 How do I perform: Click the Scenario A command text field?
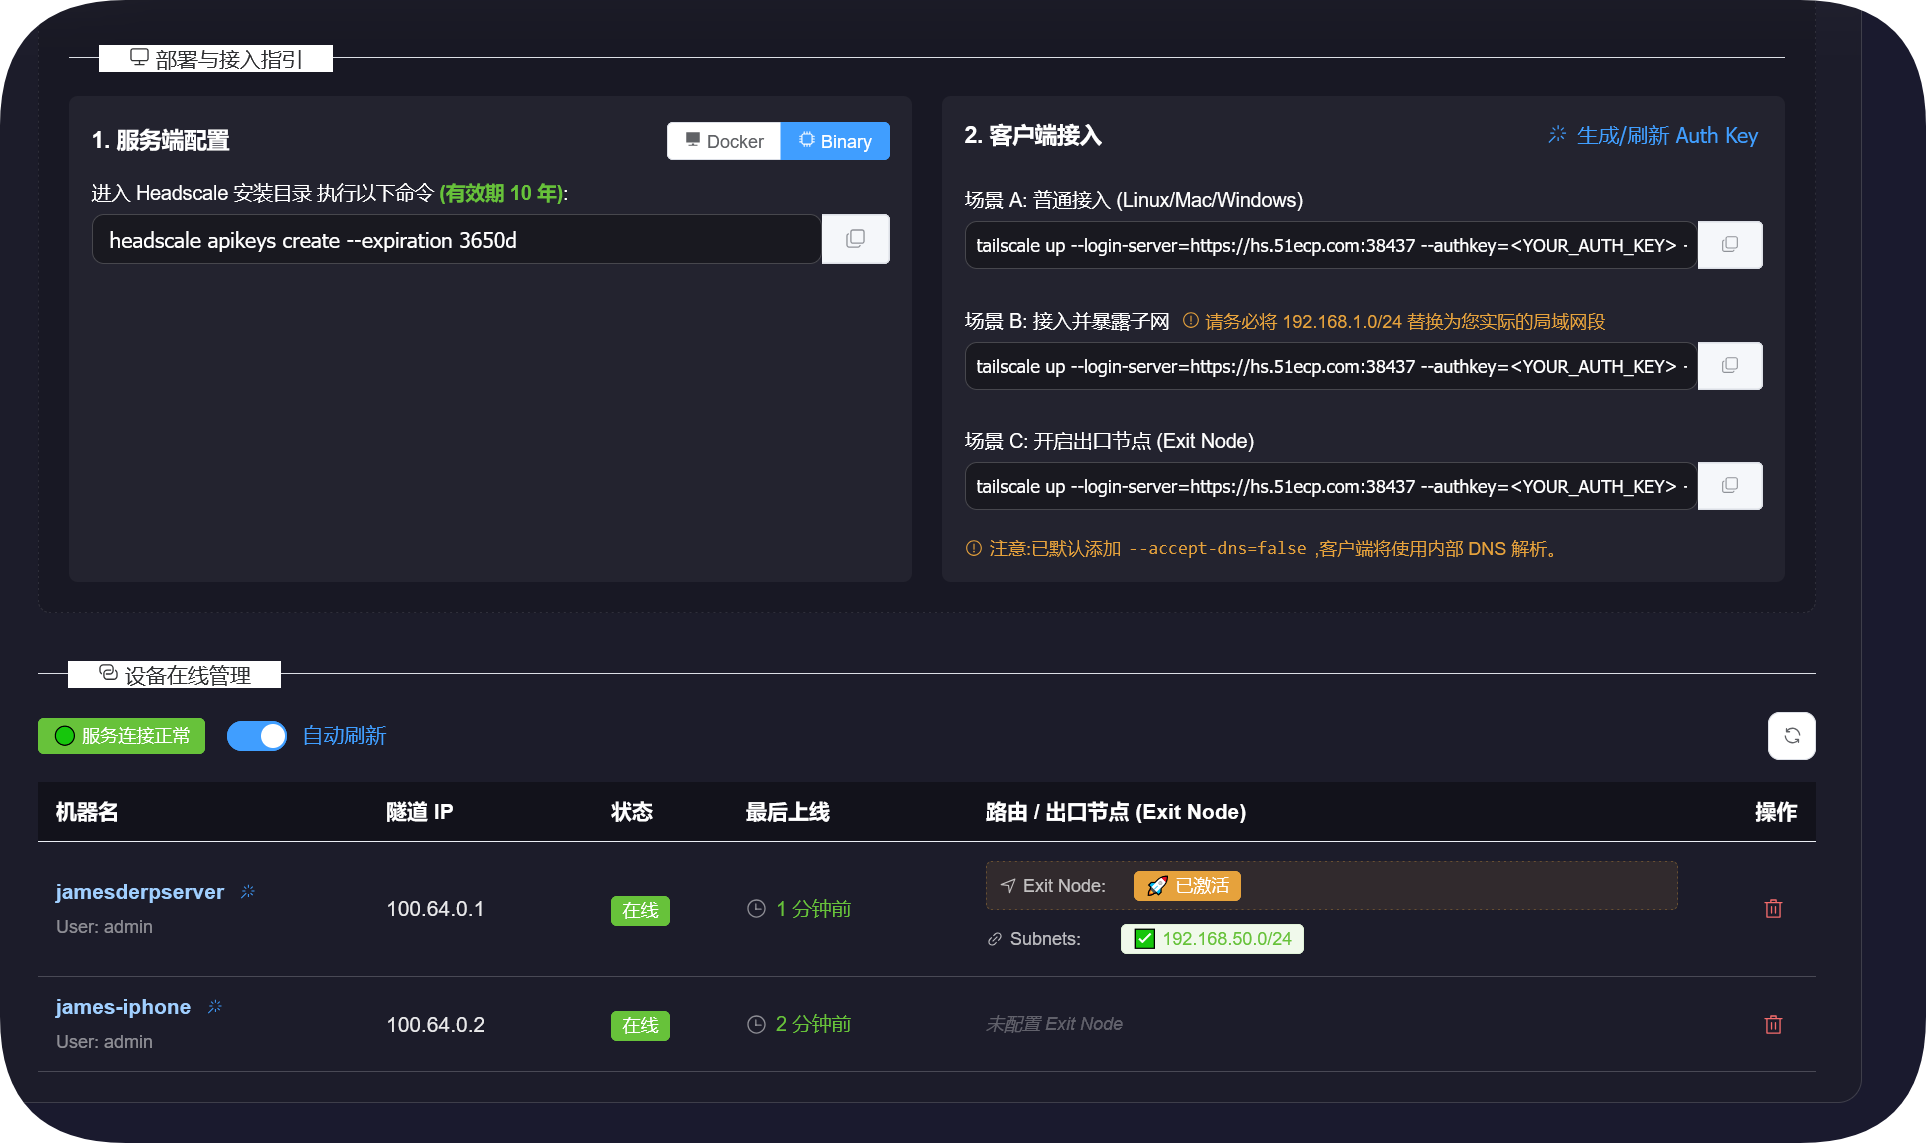pos(1330,245)
